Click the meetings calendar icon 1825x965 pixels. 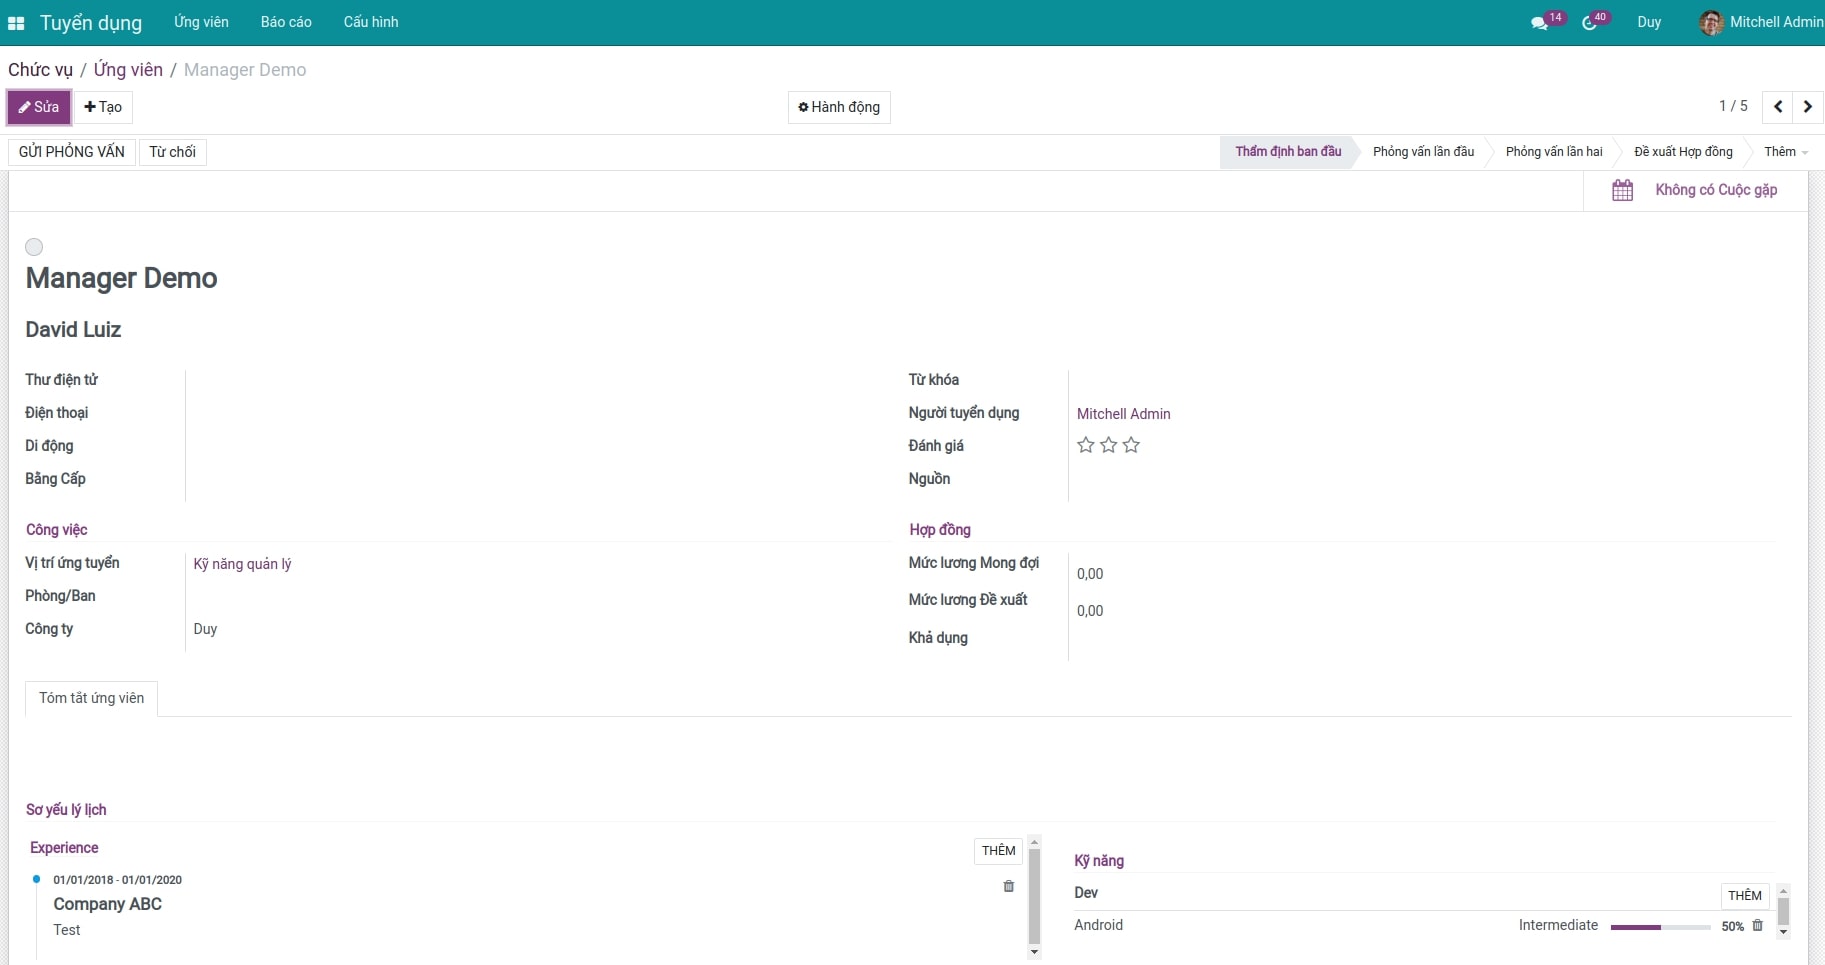tap(1622, 190)
